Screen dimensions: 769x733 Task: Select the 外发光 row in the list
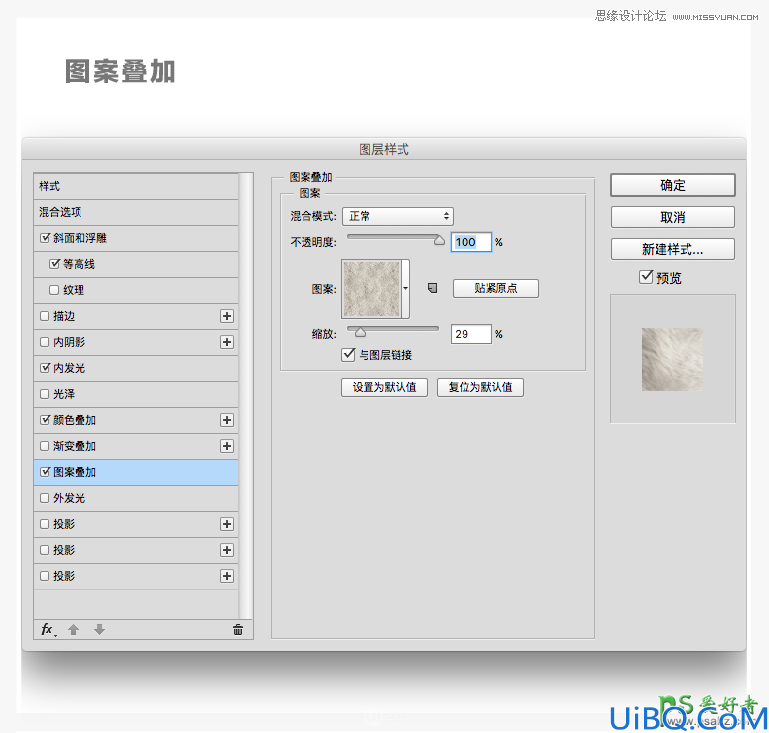[x=136, y=498]
